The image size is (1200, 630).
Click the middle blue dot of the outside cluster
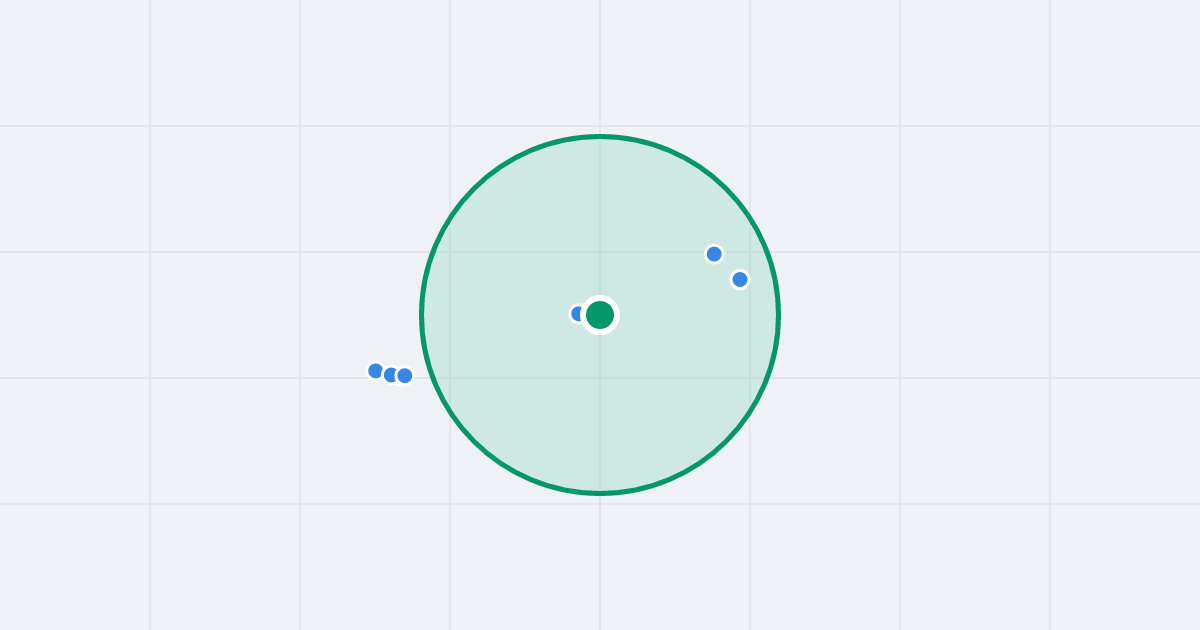[390, 375]
